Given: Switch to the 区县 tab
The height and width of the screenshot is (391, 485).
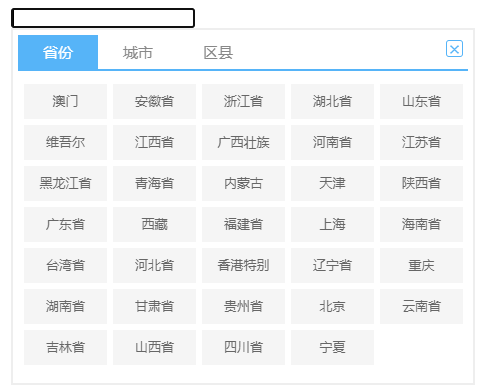Looking at the screenshot, I should pyautogui.click(x=218, y=52).
